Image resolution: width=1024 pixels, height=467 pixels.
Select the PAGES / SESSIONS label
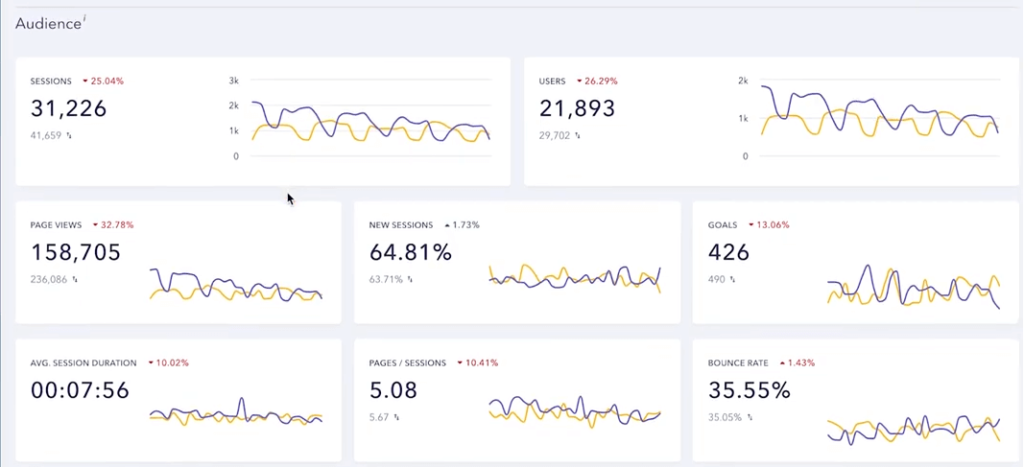(408, 363)
